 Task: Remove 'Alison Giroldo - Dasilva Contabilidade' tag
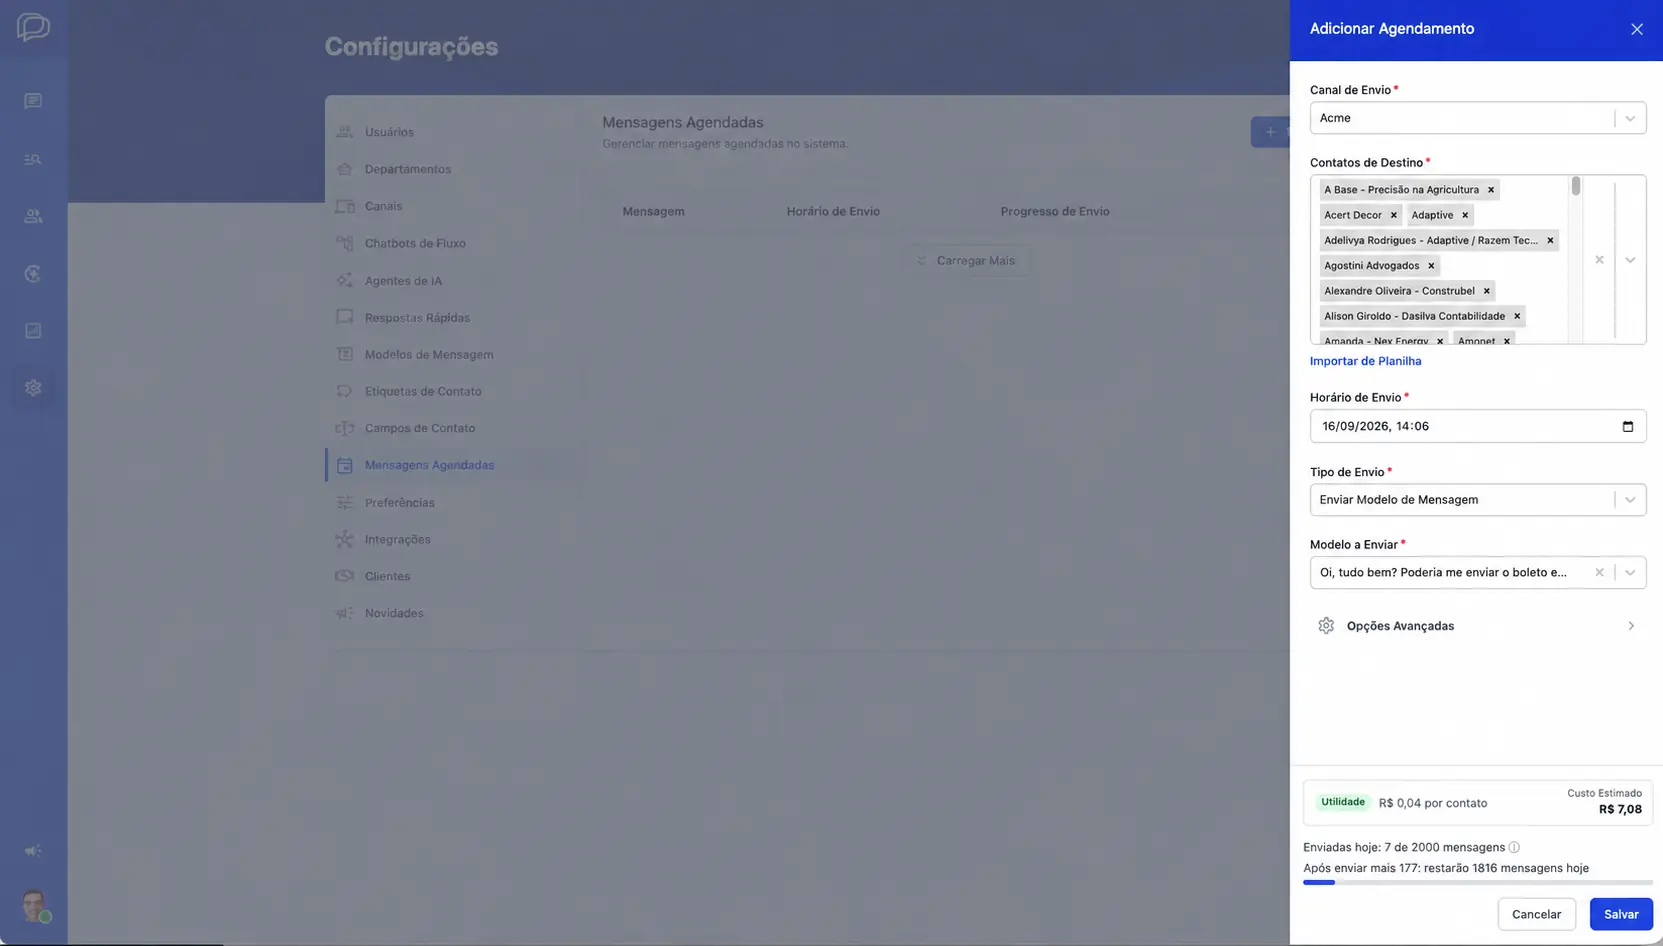click(x=1517, y=316)
